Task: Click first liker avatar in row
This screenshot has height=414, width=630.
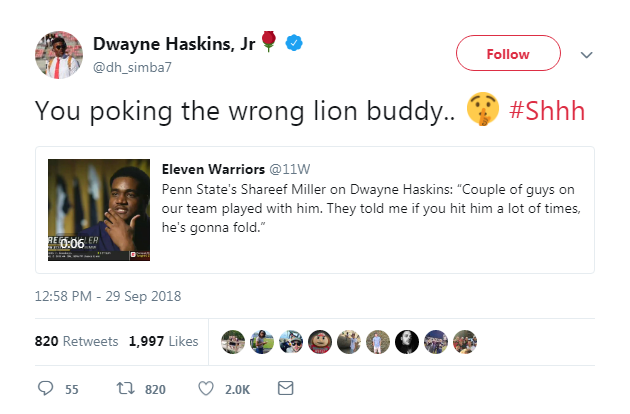Action: coord(233,341)
